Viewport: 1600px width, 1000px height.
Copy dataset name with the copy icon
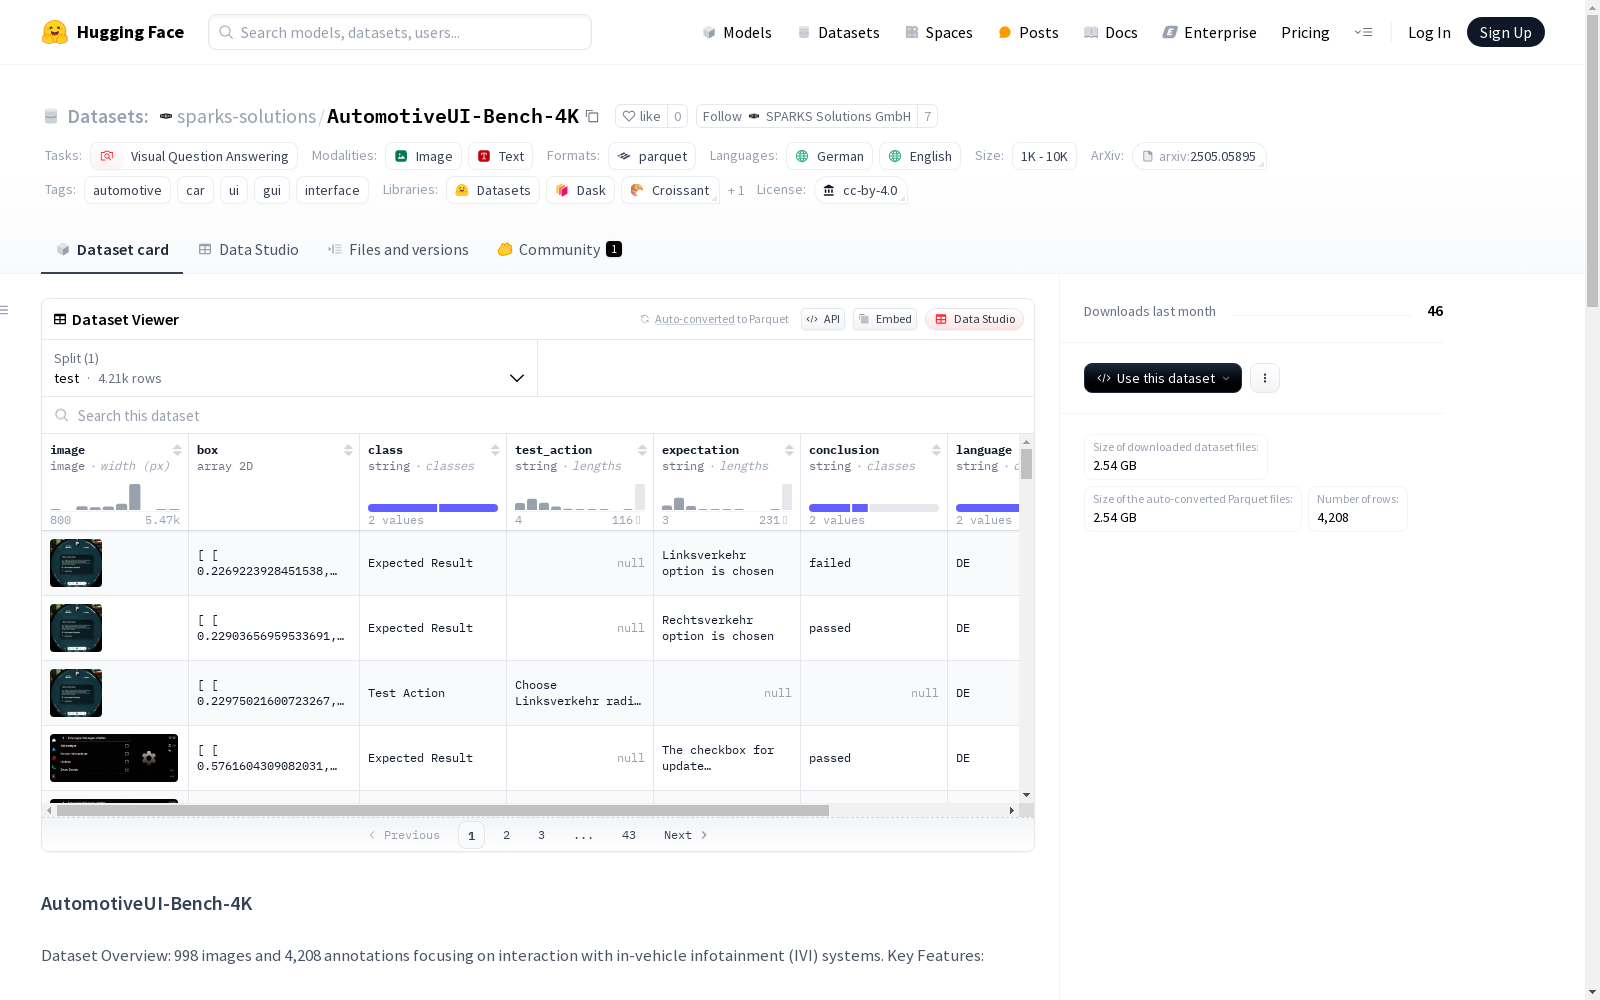[x=592, y=116]
